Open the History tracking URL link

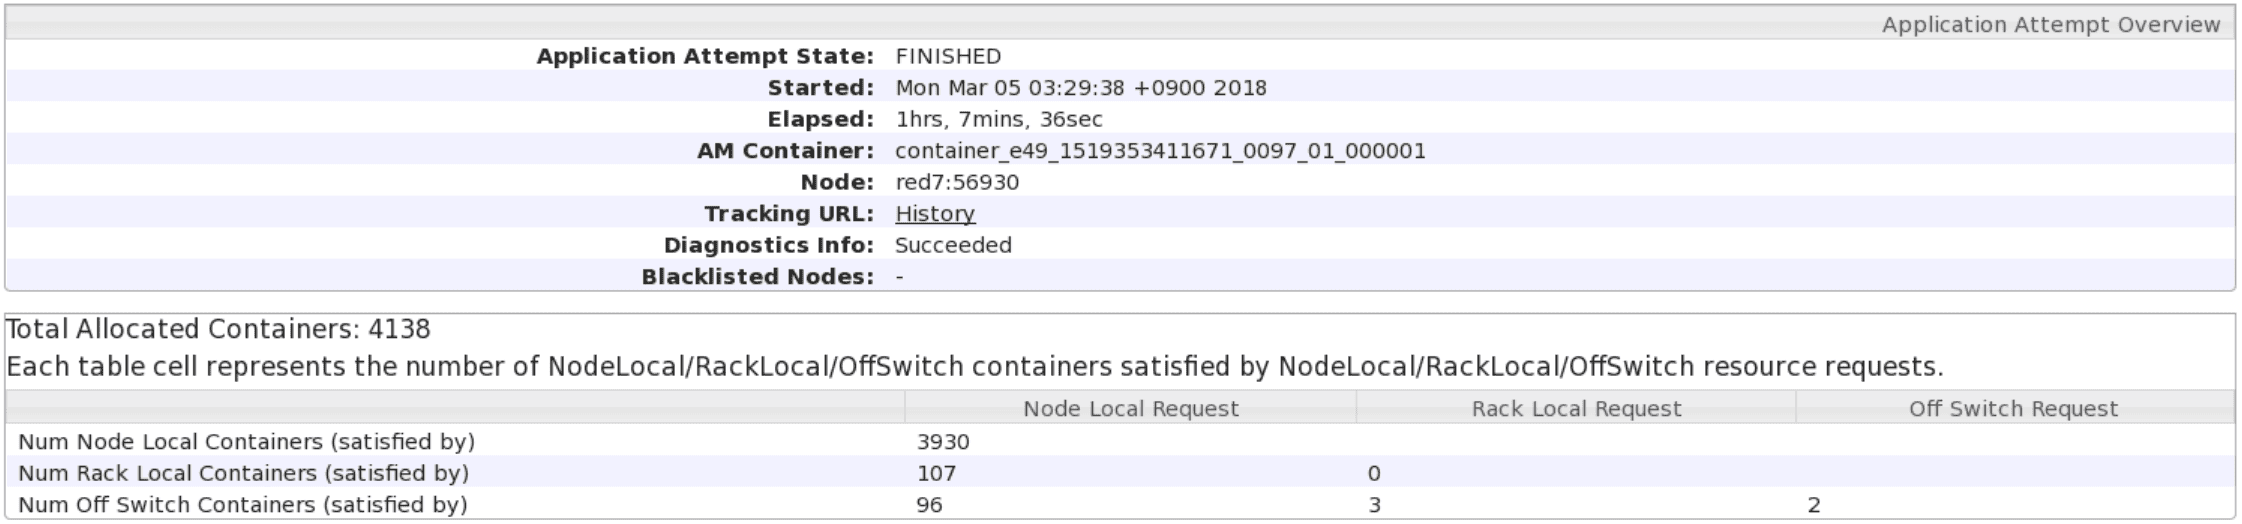coord(934,213)
